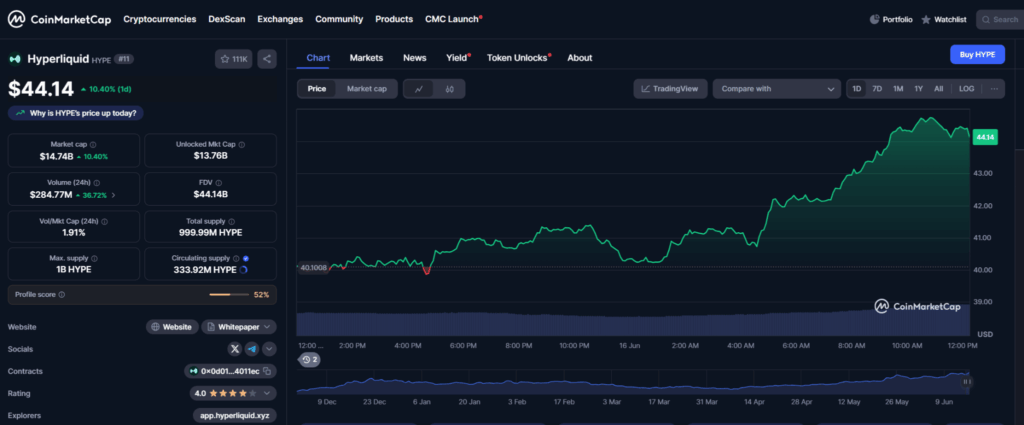Click the Circulating supply info icon

(x=236, y=259)
